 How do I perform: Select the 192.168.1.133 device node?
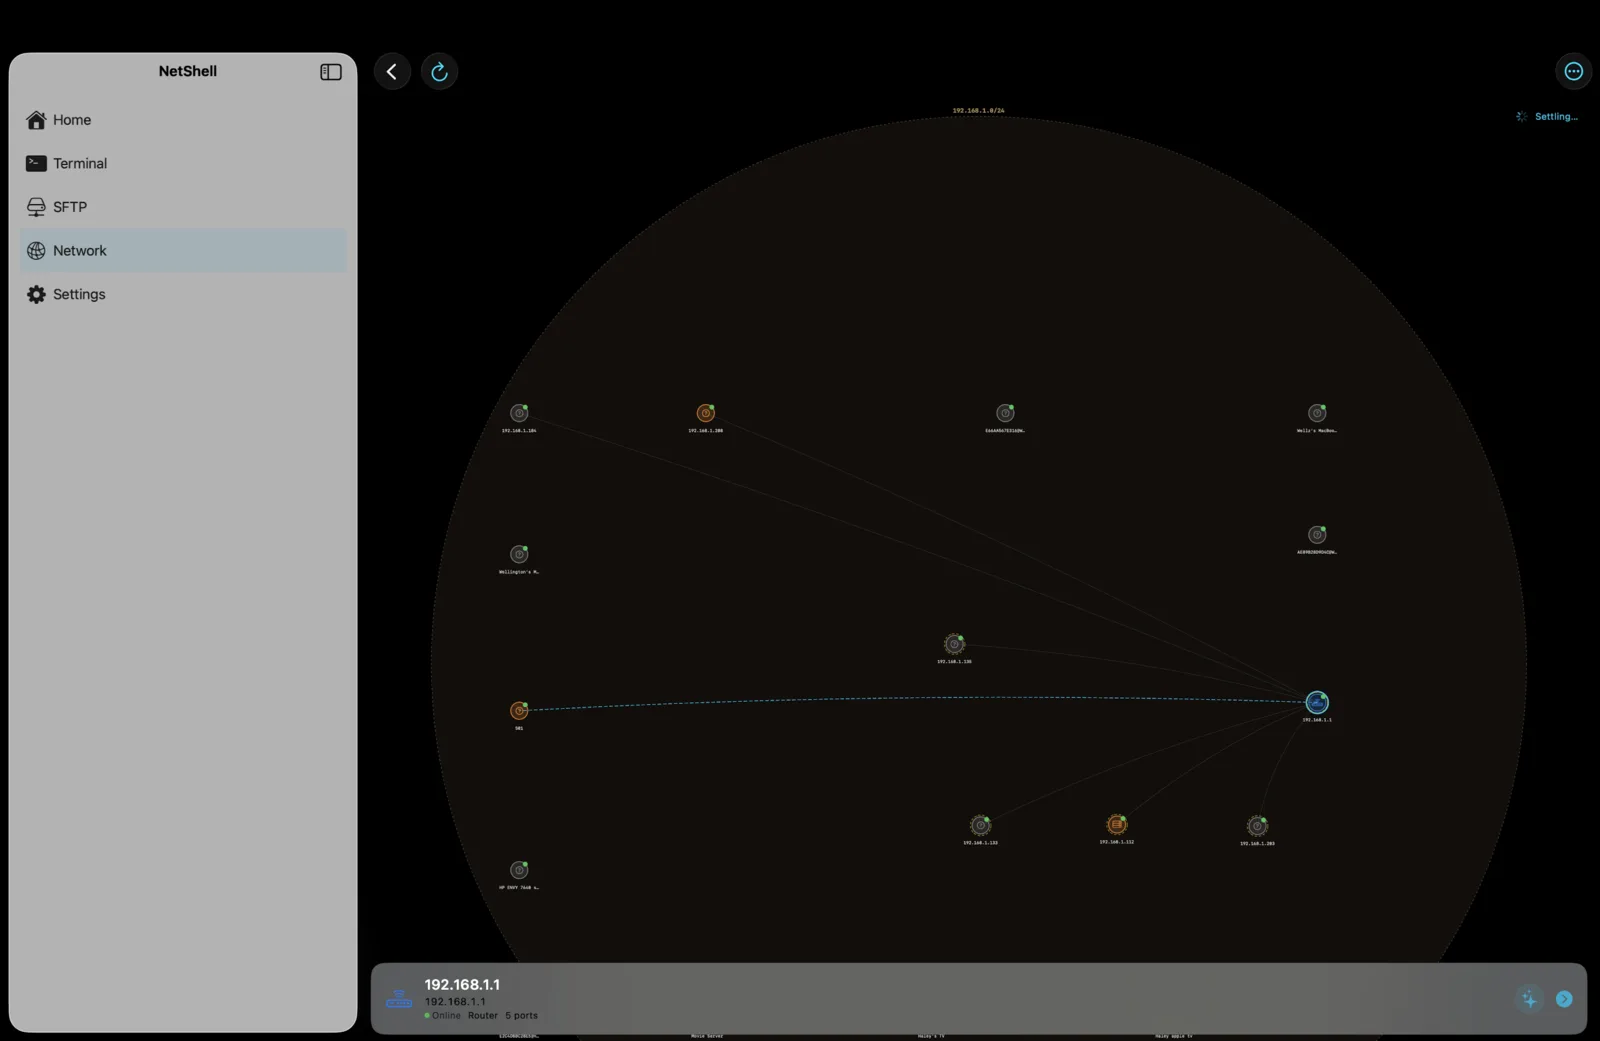[x=980, y=826]
